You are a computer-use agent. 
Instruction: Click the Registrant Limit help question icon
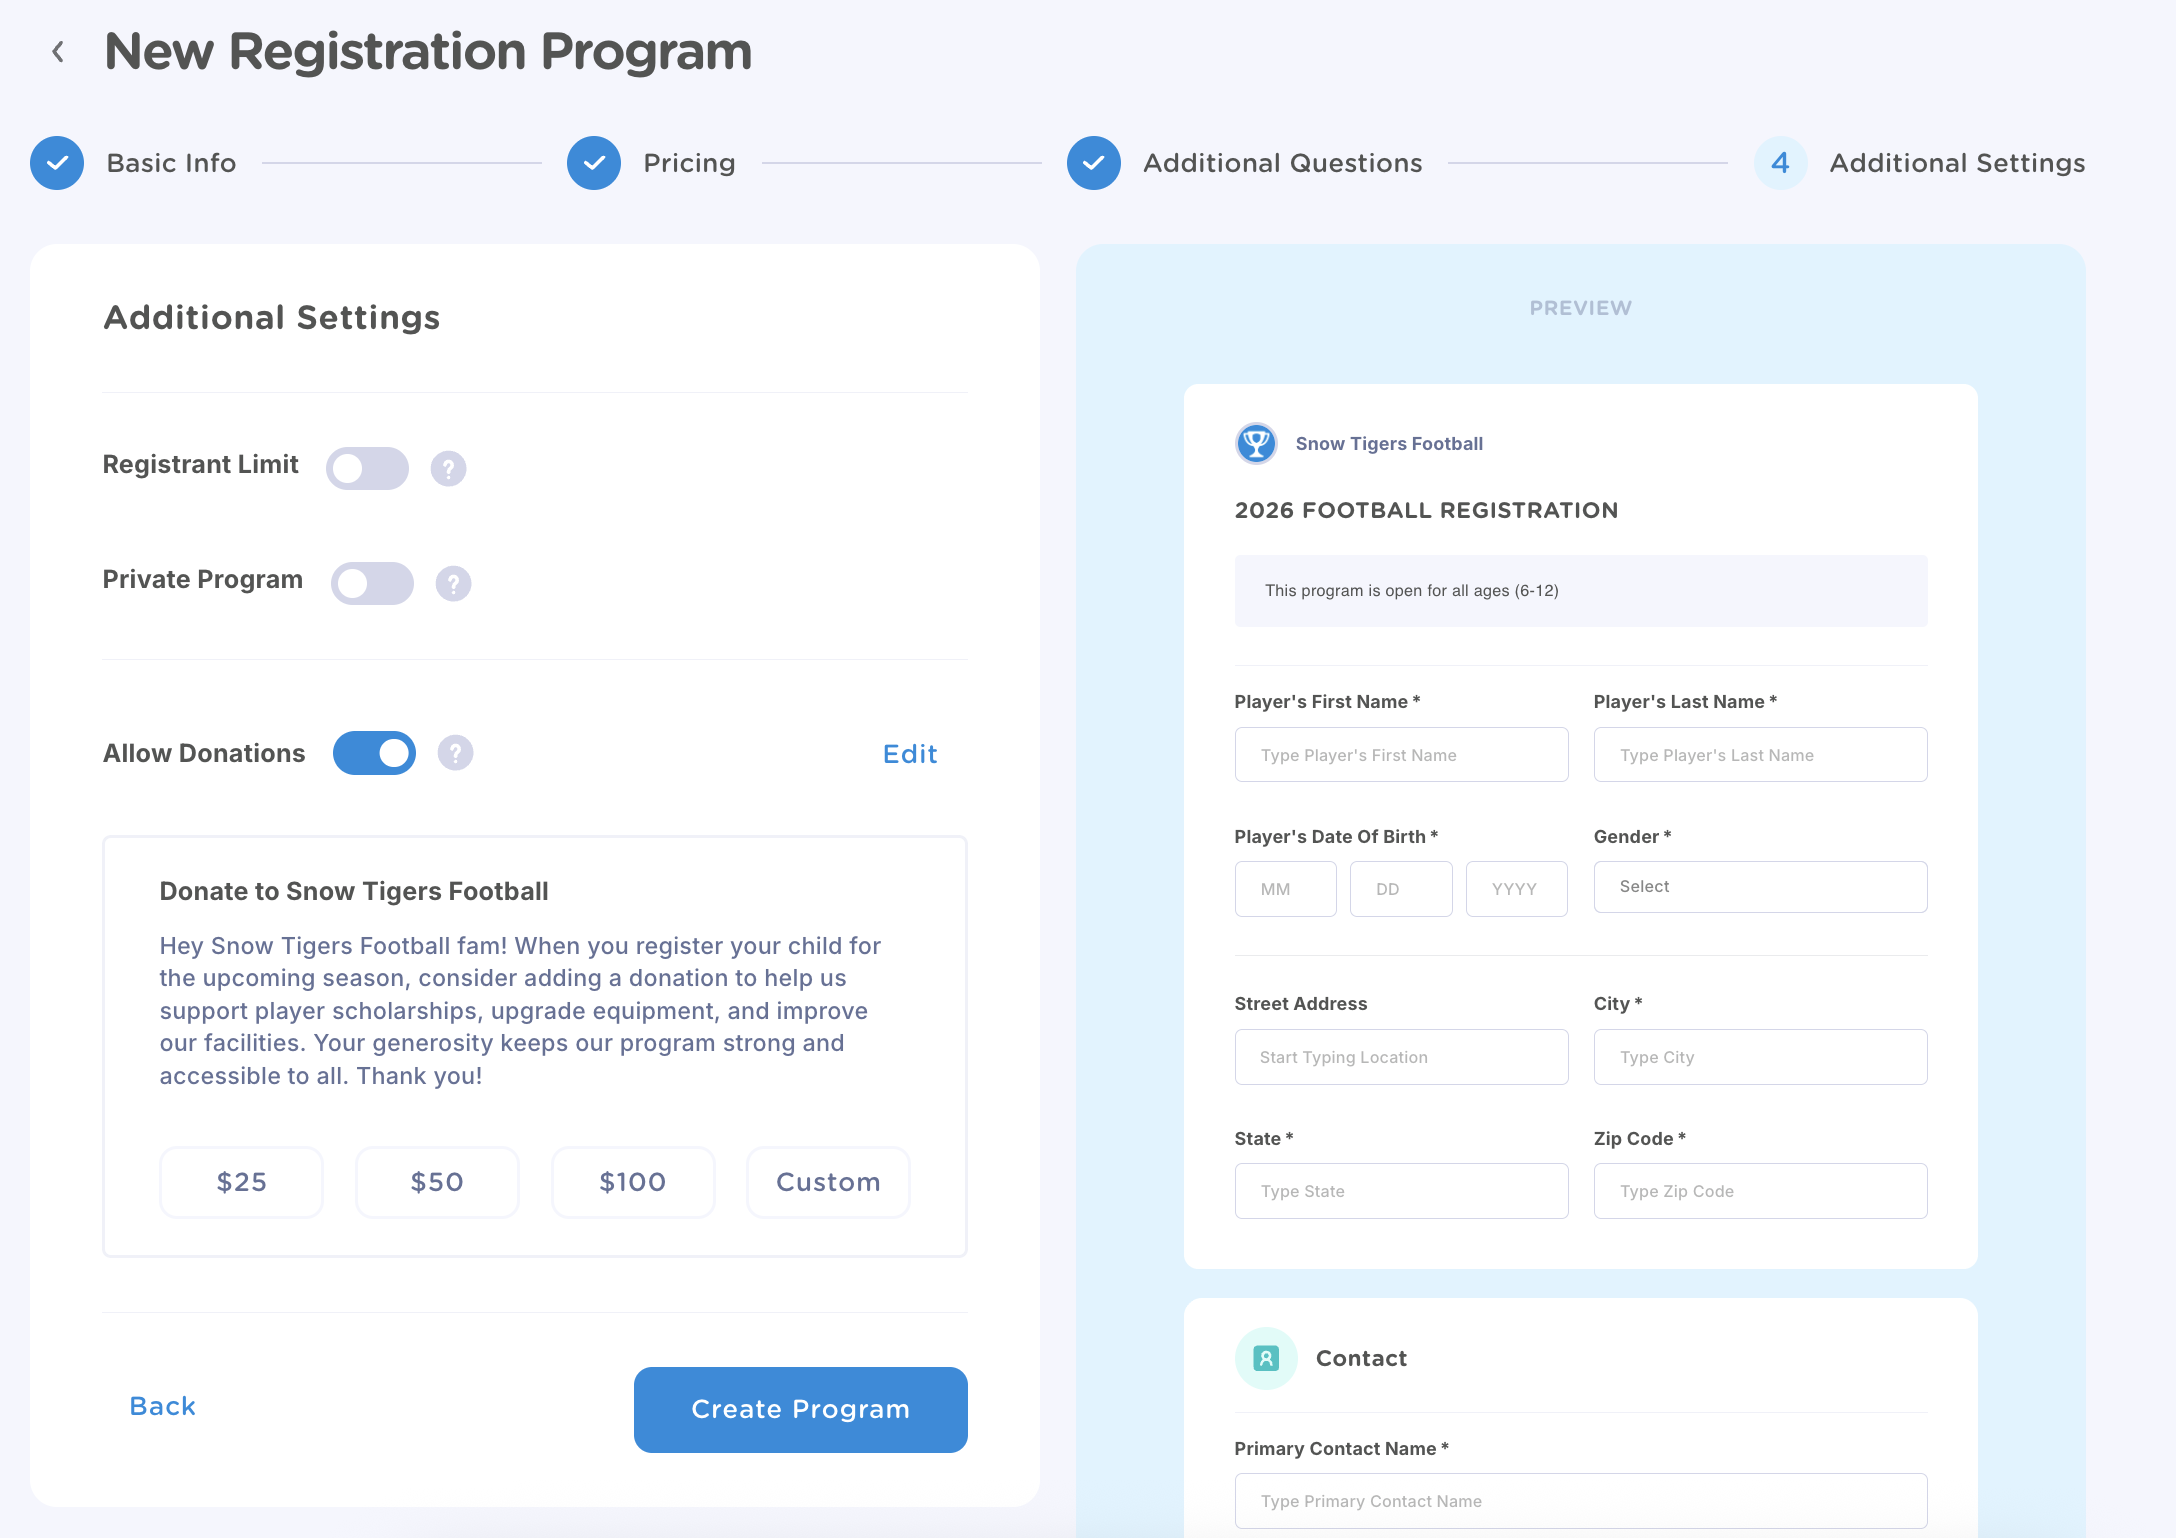click(448, 468)
